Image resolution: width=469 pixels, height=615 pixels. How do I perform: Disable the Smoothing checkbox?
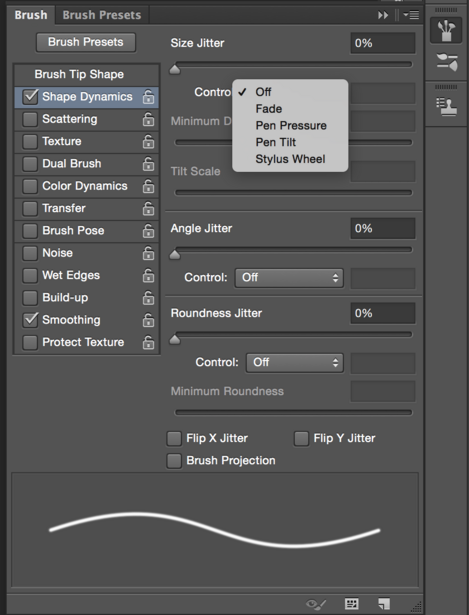(x=30, y=320)
